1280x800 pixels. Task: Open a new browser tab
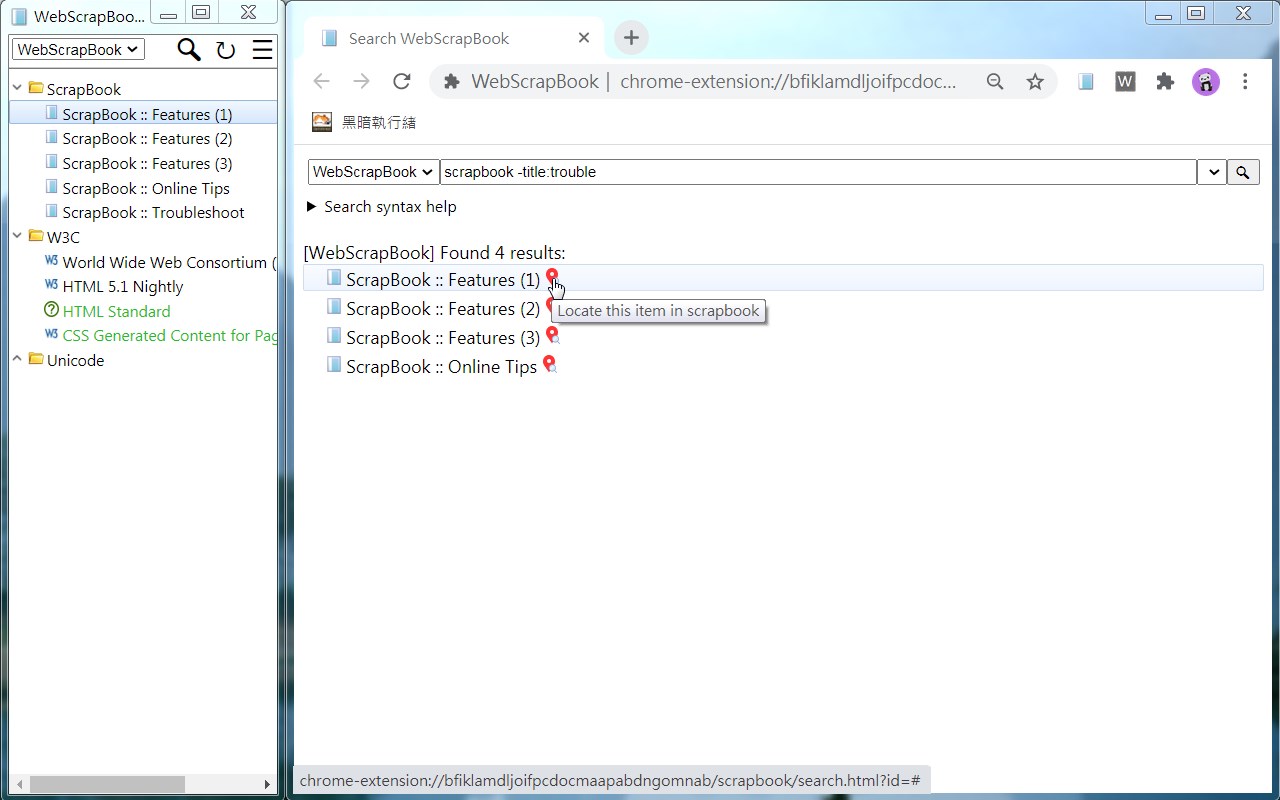coord(631,38)
